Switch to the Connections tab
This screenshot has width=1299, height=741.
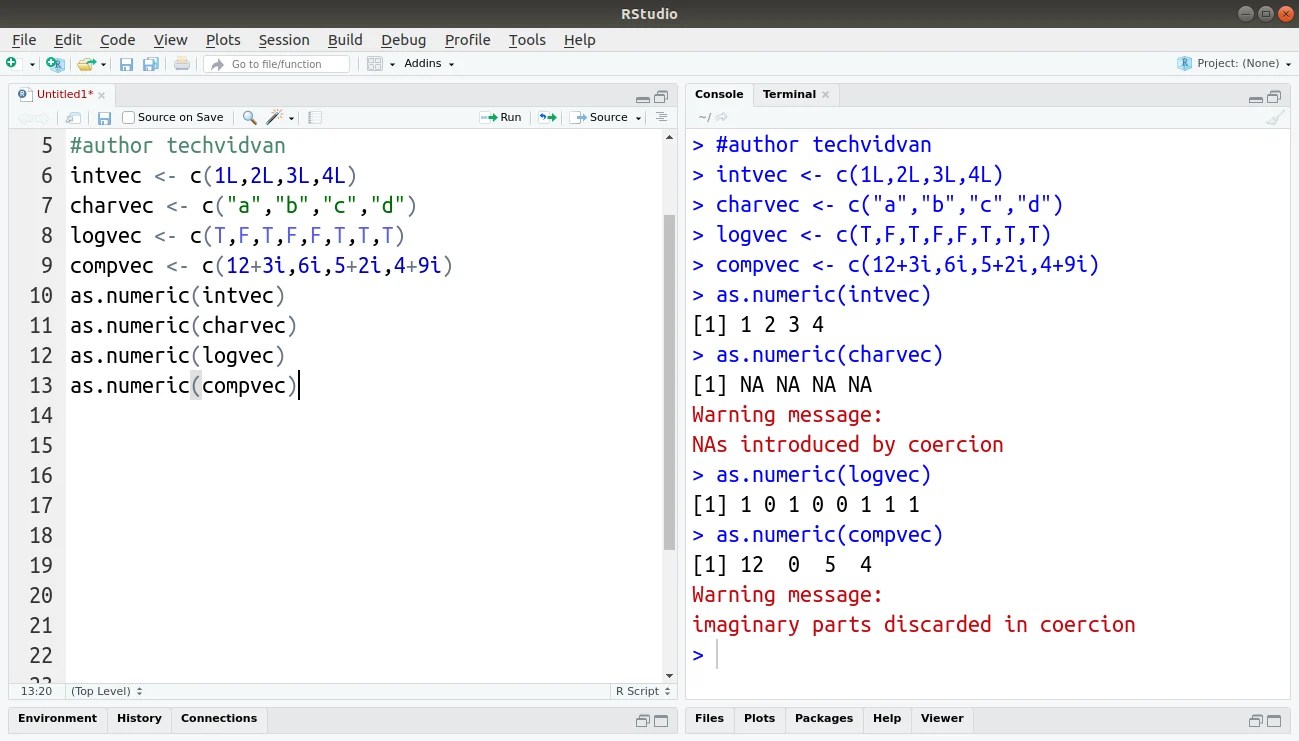coord(219,718)
